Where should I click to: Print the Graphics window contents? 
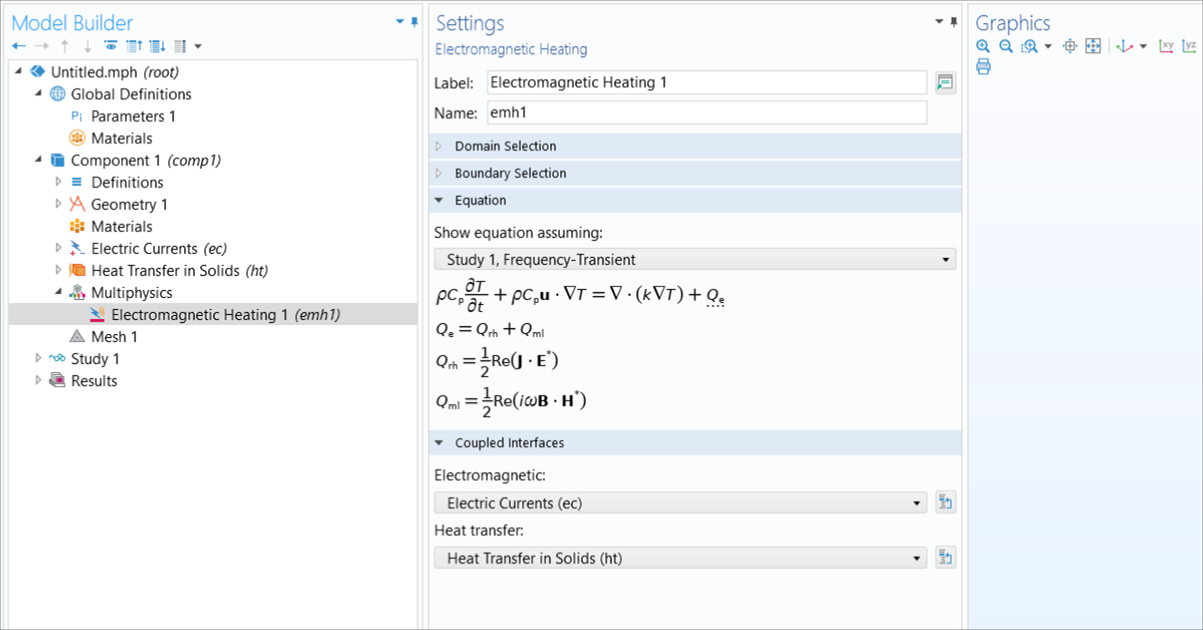point(983,66)
